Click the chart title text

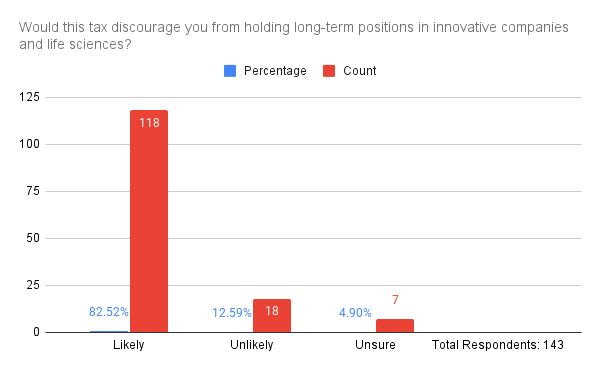pos(294,36)
